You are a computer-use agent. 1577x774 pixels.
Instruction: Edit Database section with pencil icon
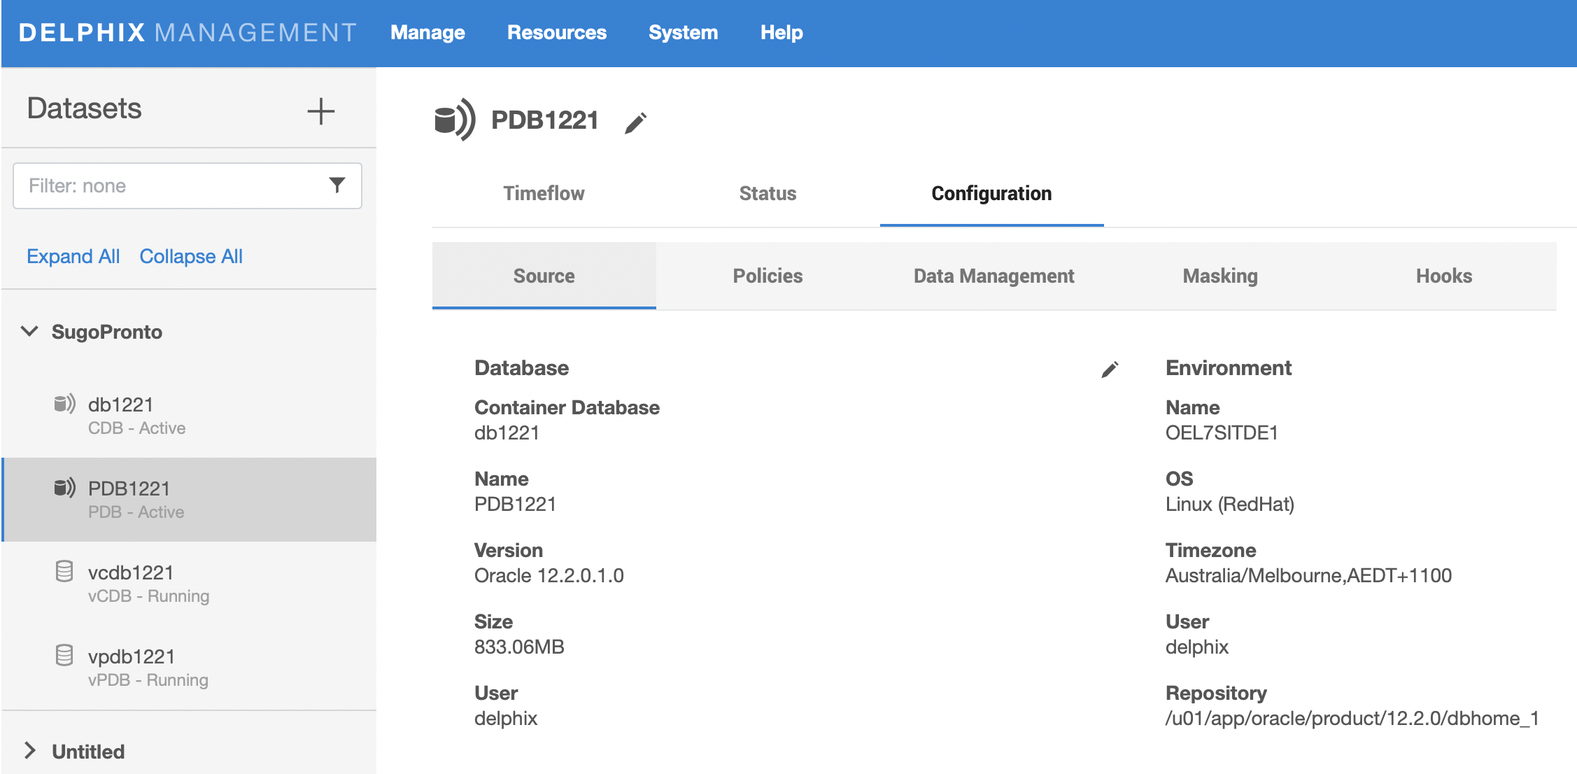click(1109, 370)
